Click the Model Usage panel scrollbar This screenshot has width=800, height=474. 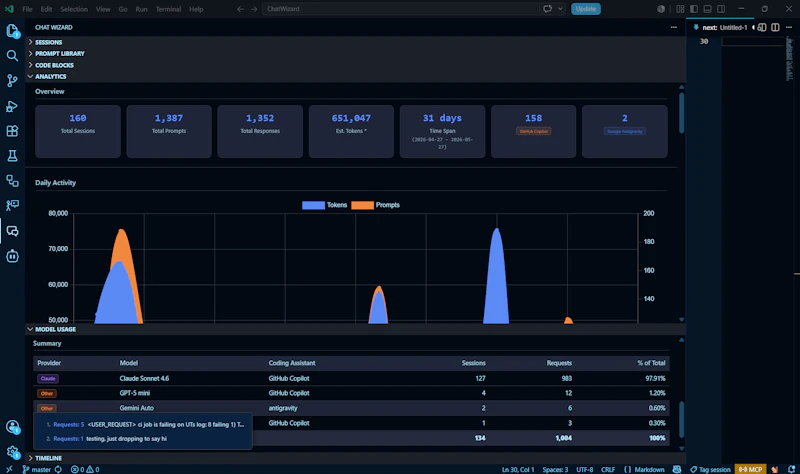click(681, 419)
